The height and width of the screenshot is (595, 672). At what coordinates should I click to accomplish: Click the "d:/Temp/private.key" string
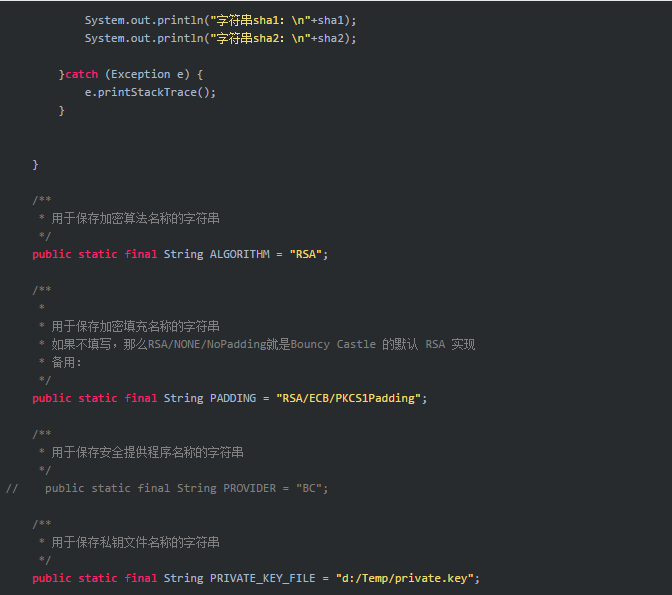coord(405,579)
